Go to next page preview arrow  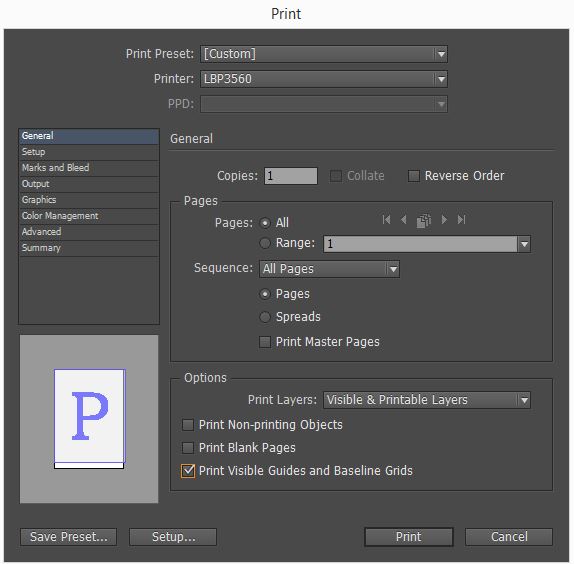point(444,220)
